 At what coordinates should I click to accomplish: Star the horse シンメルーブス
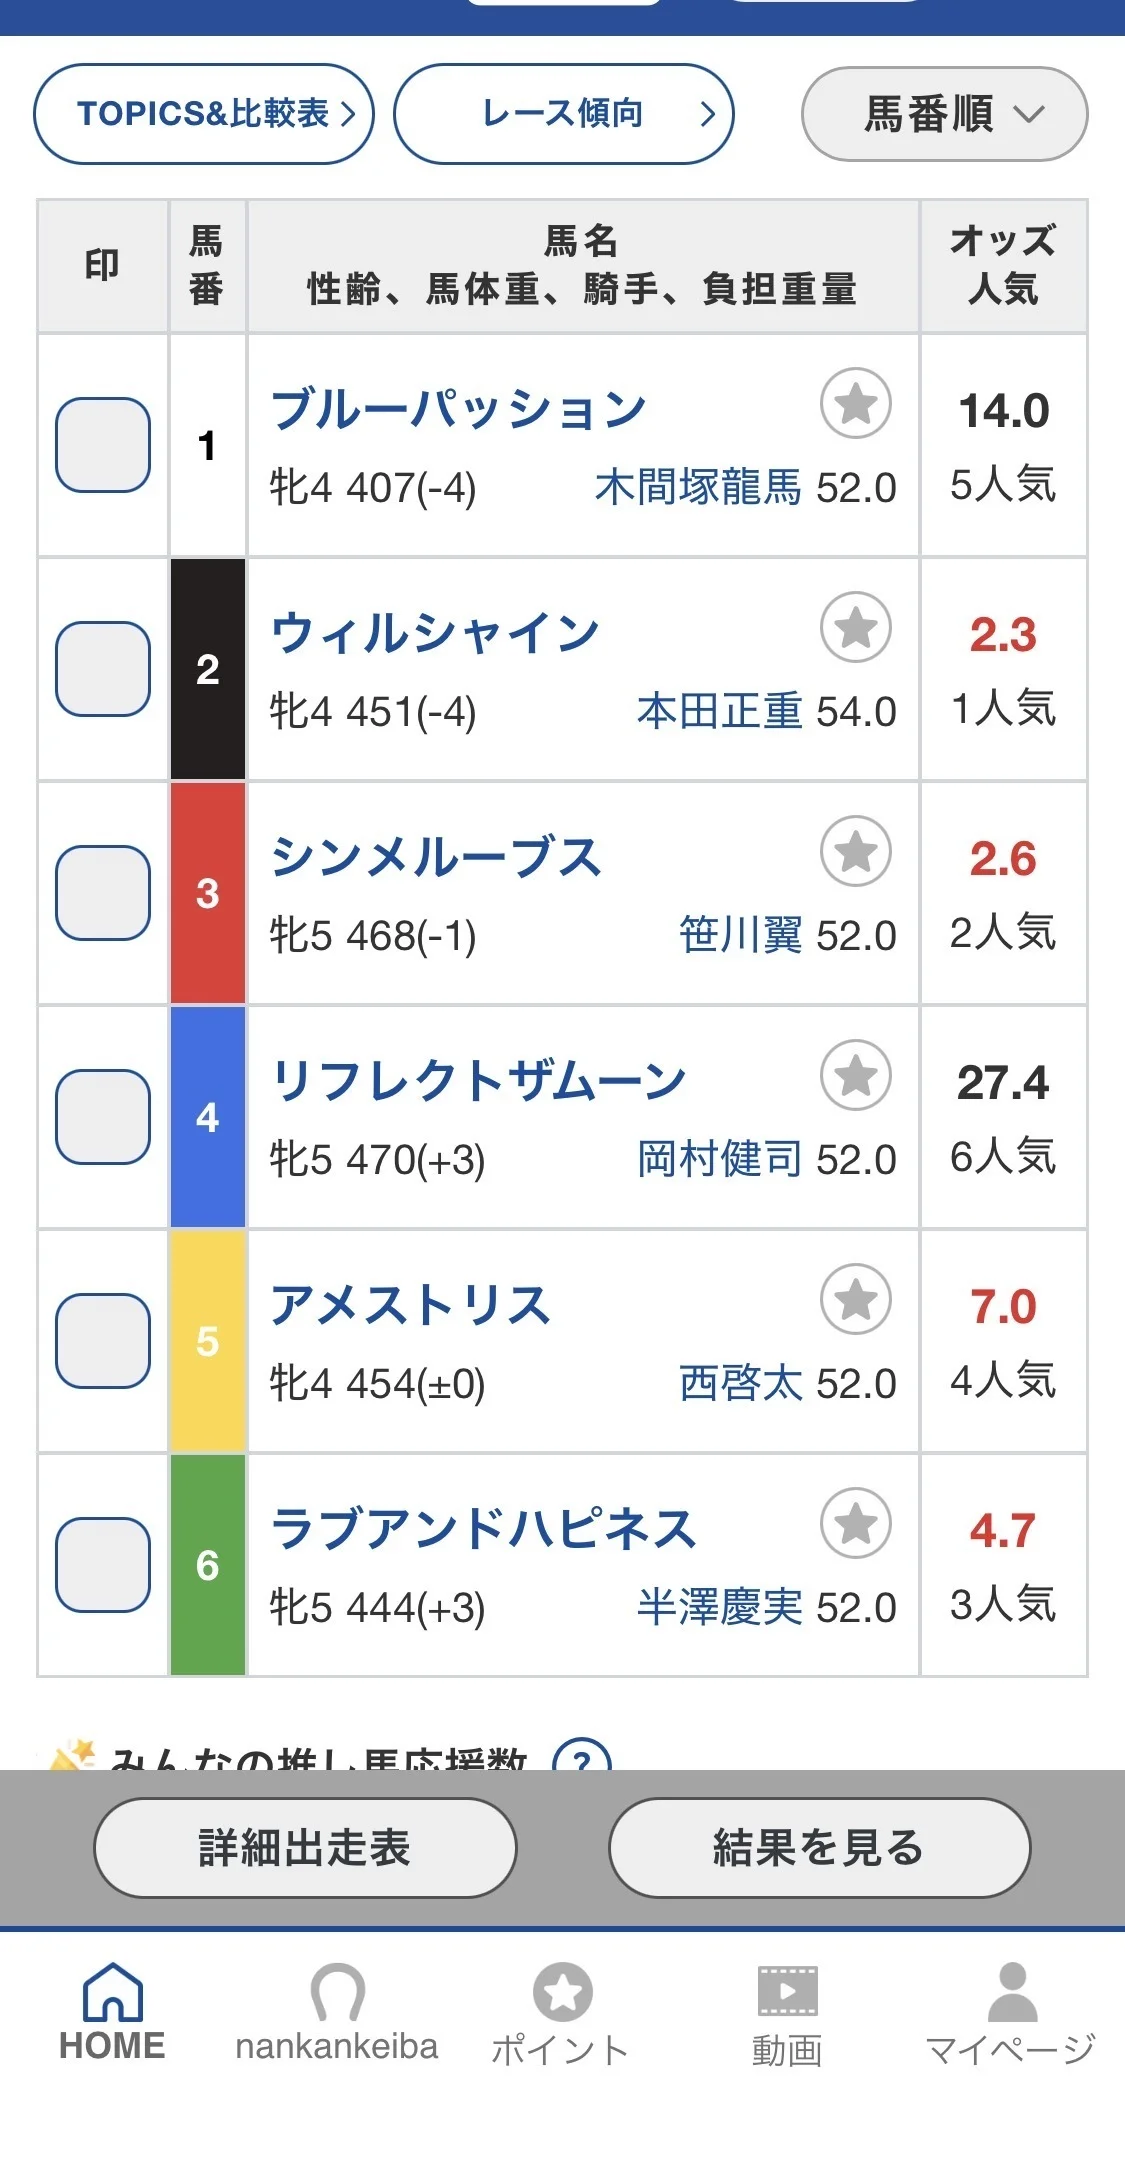[856, 852]
